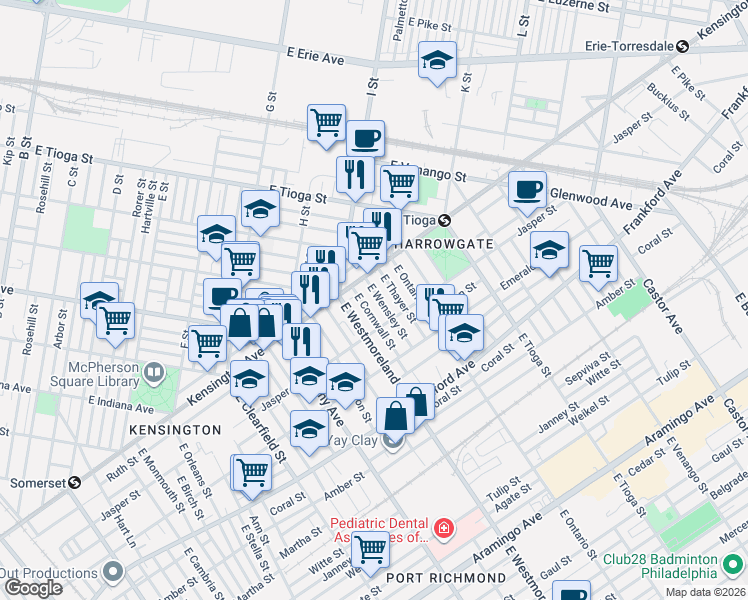The image size is (748, 600).
Task: Click school marker near Emerald St
Action: tap(549, 251)
